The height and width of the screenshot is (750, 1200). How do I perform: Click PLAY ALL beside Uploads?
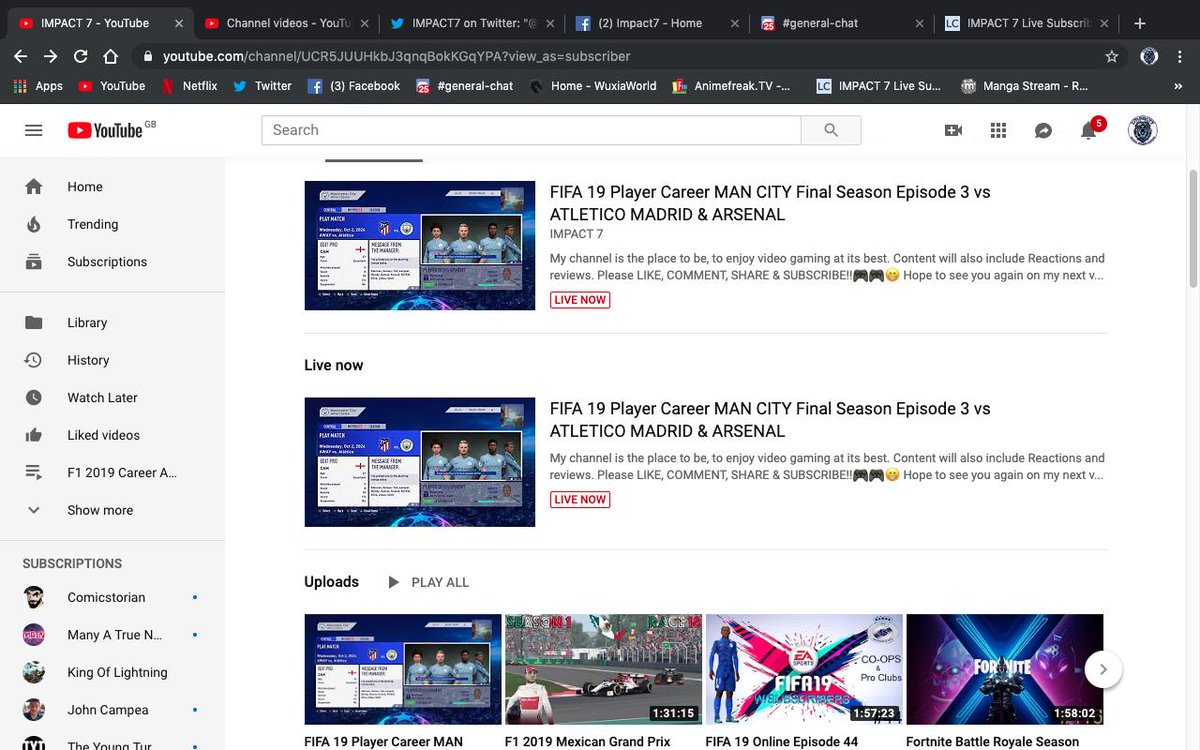428,582
